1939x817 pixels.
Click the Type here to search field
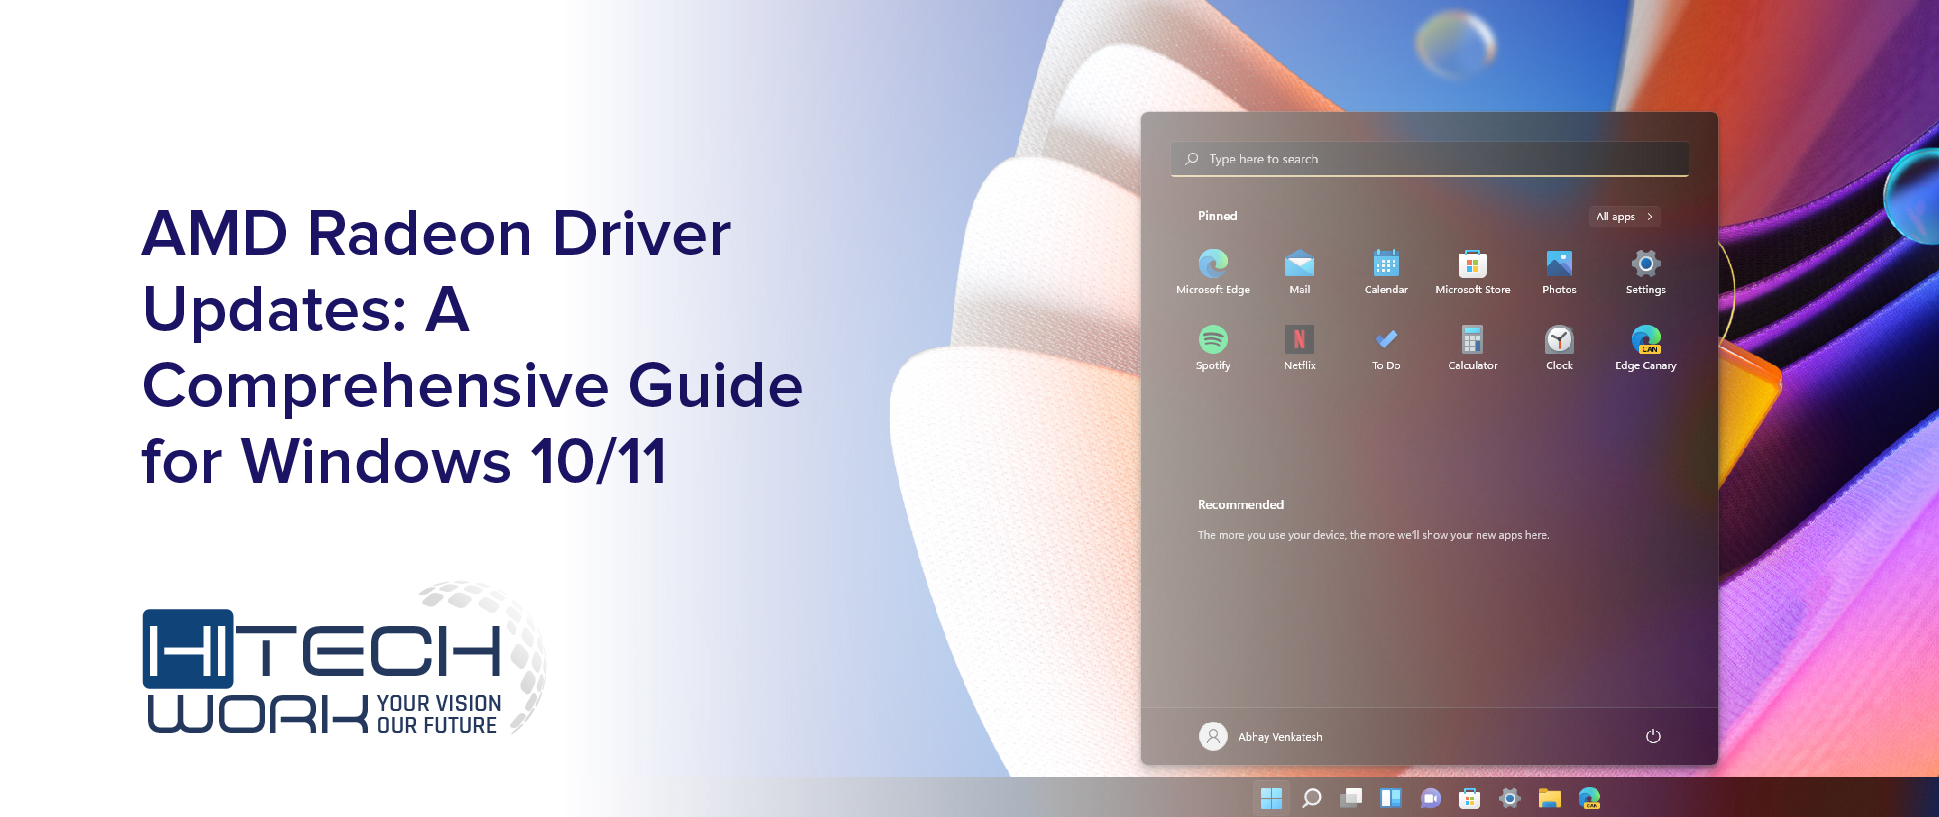point(1429,159)
